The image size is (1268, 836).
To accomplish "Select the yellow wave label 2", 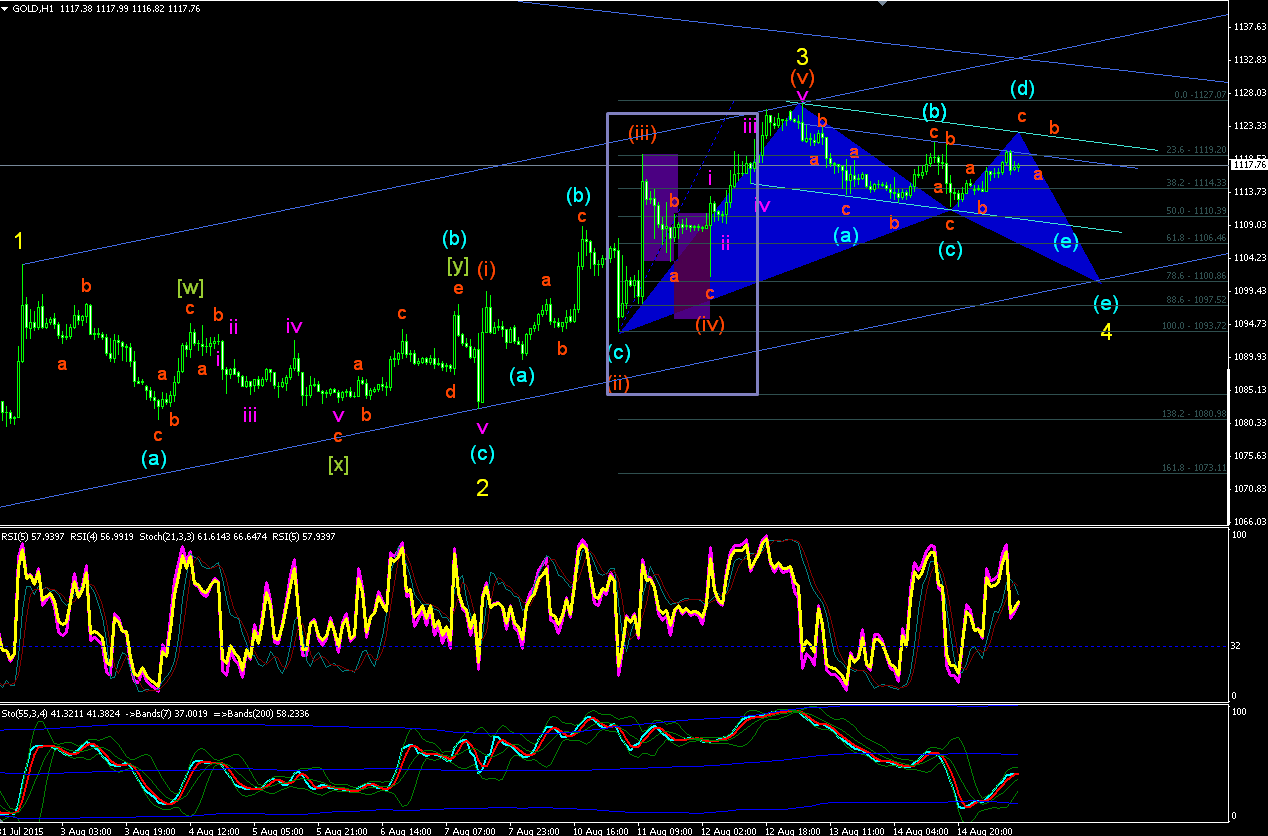I will [x=482, y=489].
